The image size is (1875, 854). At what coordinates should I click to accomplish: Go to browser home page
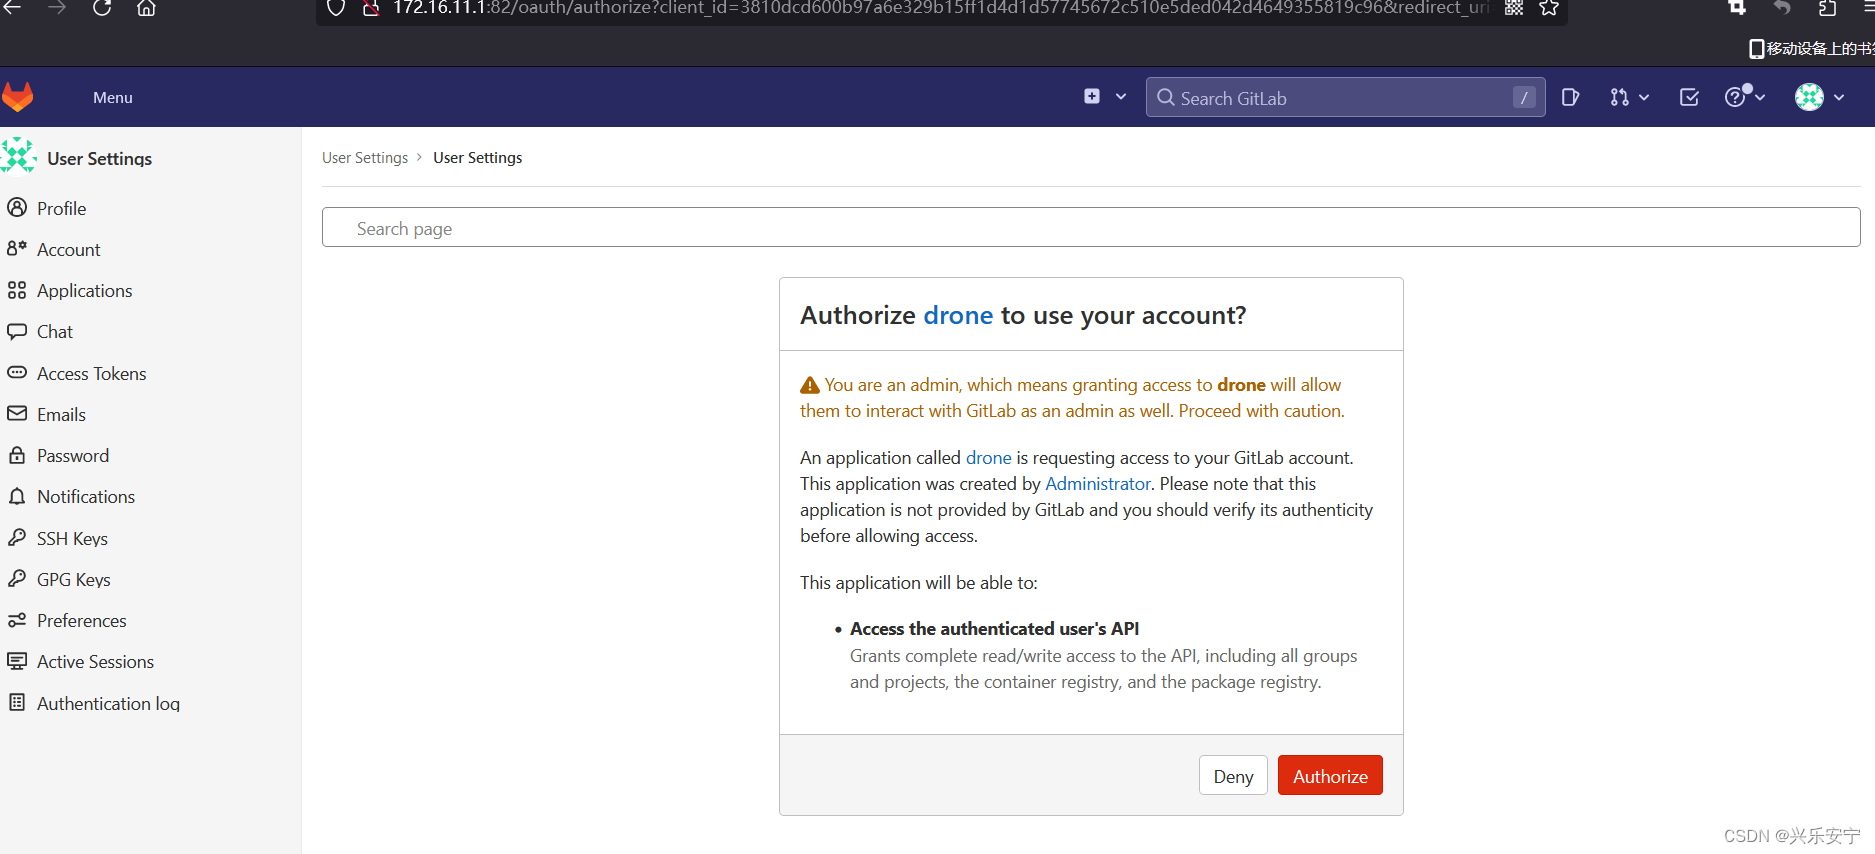(146, 8)
